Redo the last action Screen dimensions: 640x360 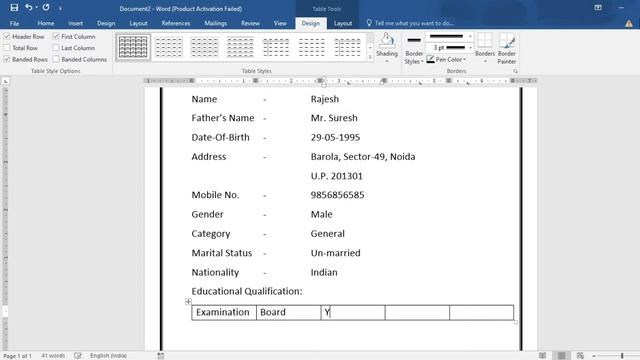click(46, 8)
